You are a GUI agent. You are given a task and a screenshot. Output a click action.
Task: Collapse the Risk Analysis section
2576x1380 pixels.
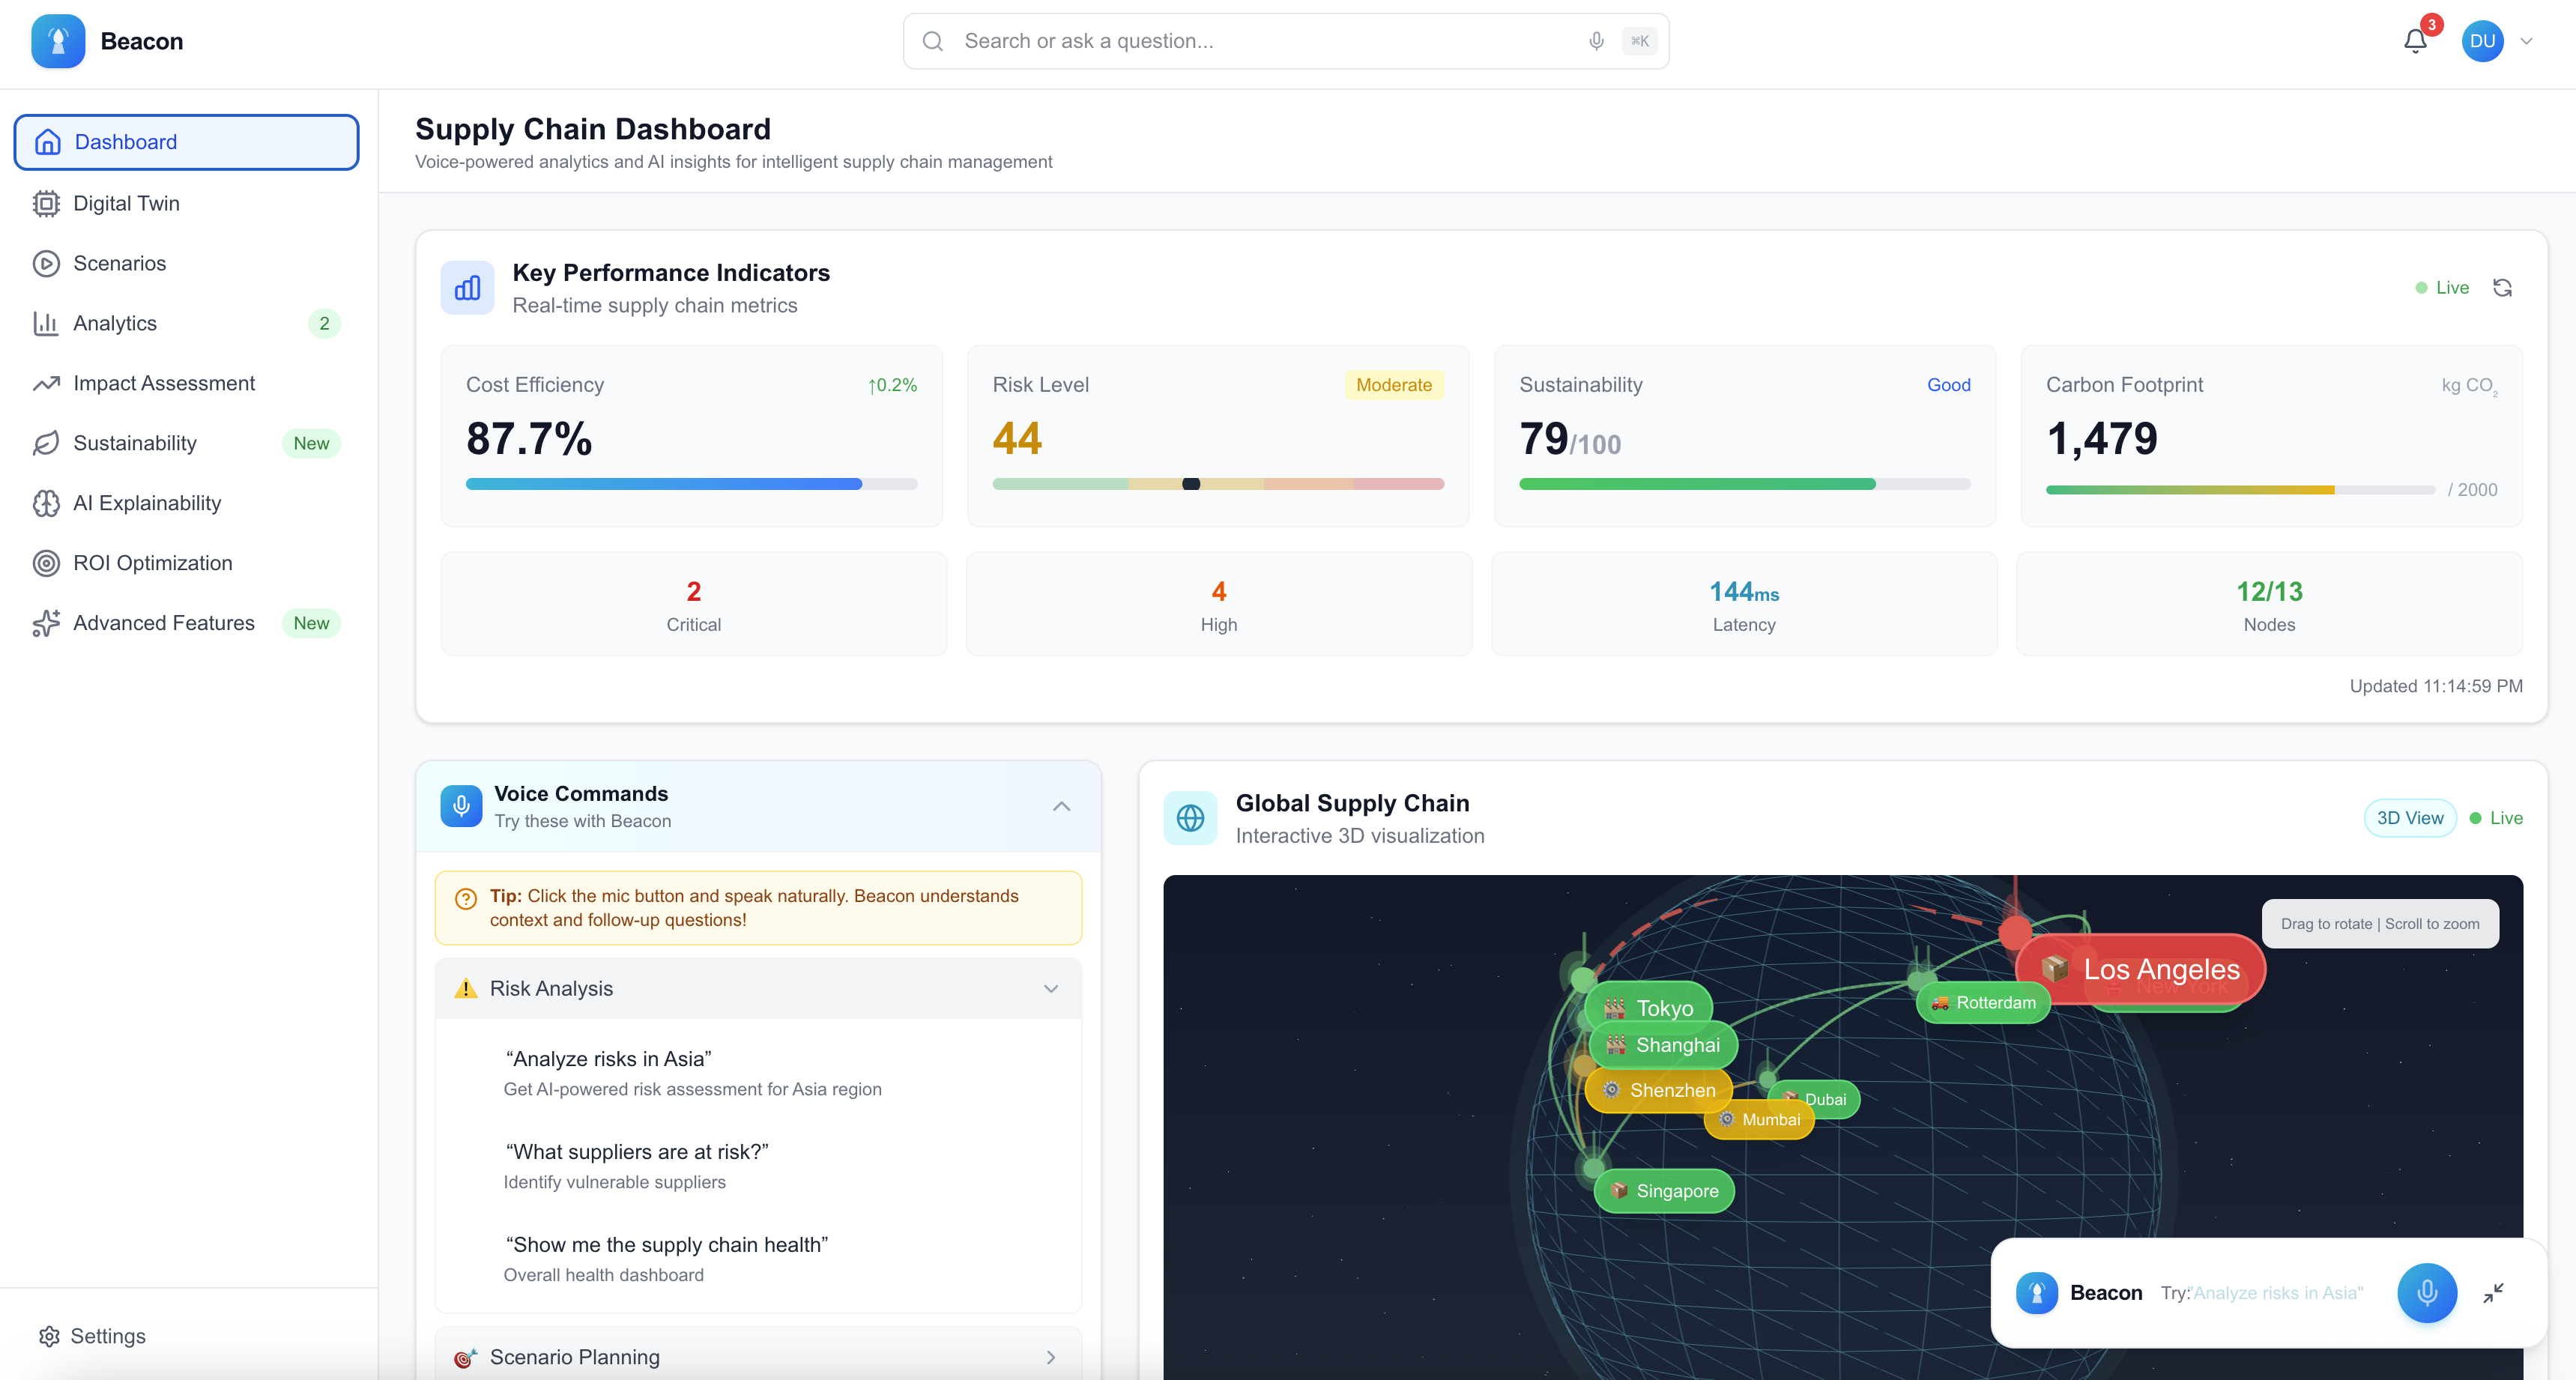[x=1050, y=988]
